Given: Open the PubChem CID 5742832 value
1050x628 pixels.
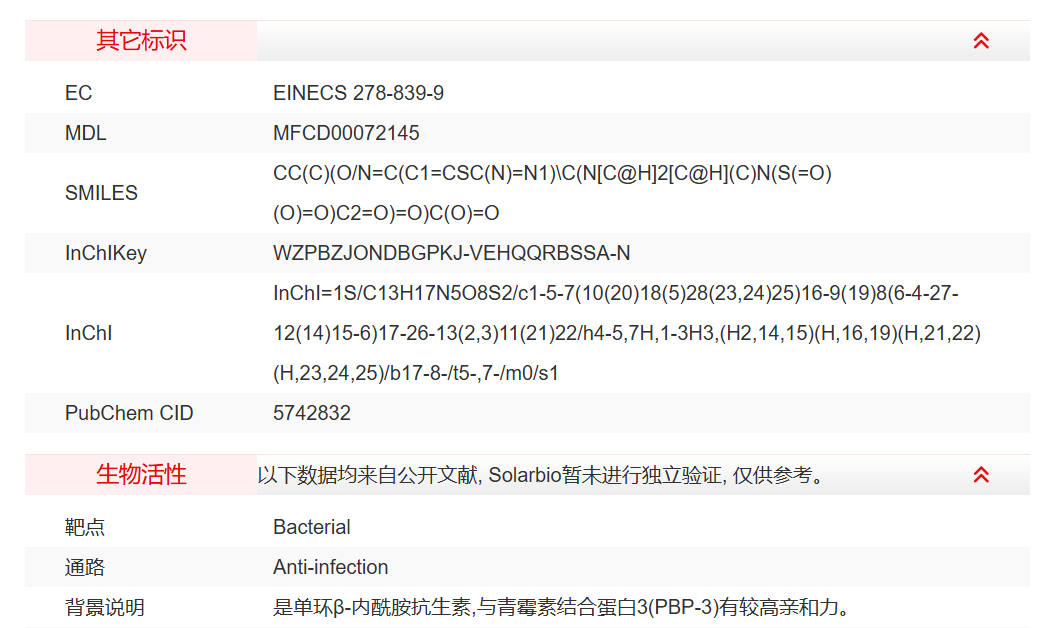Looking at the screenshot, I should [x=312, y=413].
